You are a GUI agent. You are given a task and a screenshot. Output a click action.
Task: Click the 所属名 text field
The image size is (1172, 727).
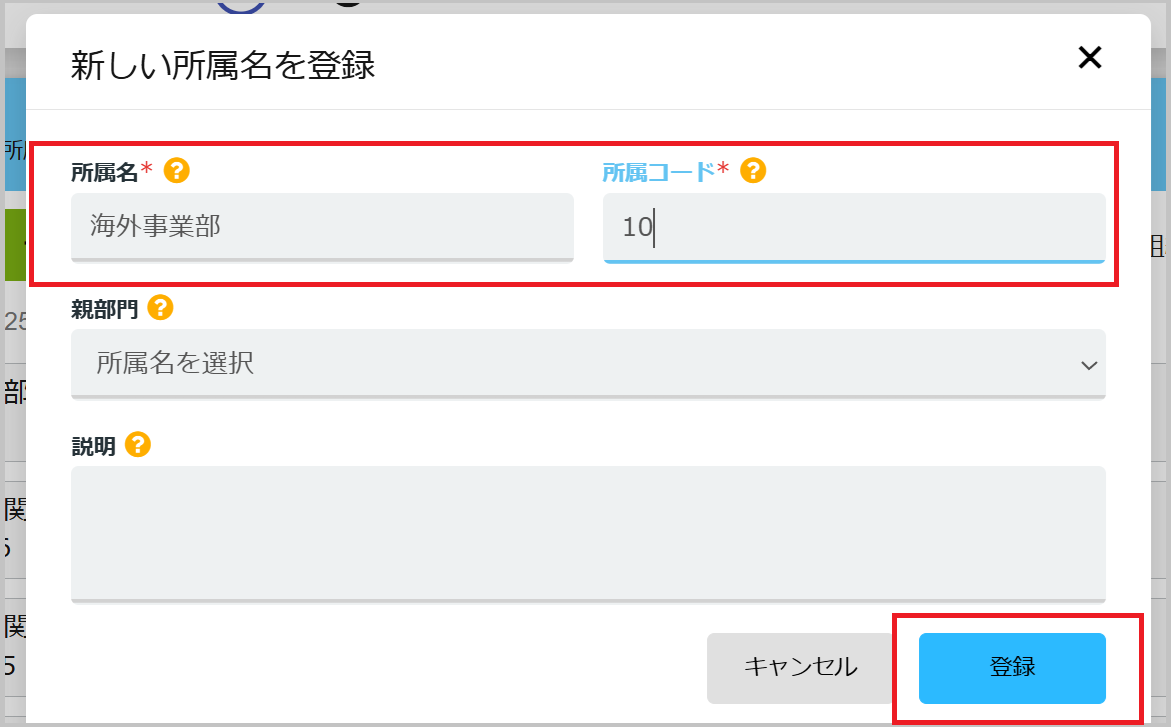point(322,227)
